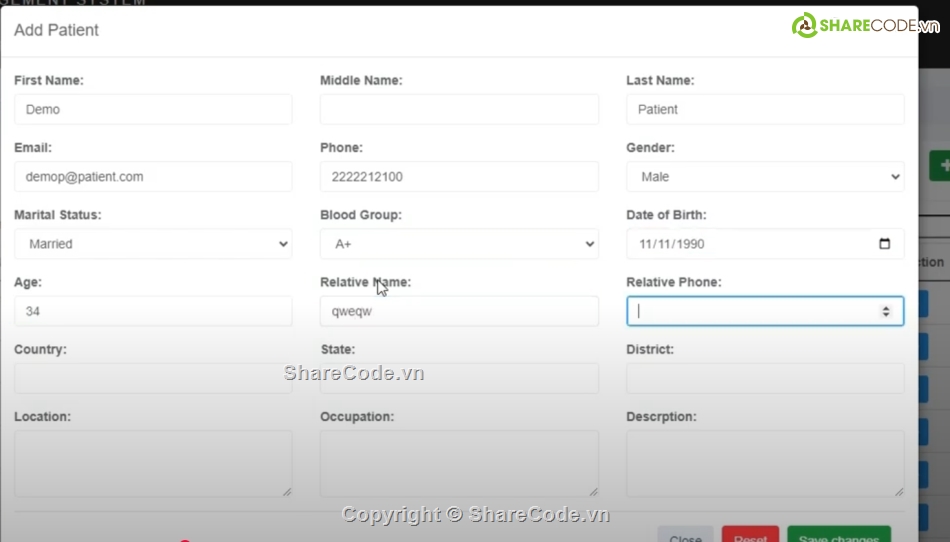The width and height of the screenshot is (950, 542).
Task: Focus the Relative Name text field
Action: pos(459,311)
